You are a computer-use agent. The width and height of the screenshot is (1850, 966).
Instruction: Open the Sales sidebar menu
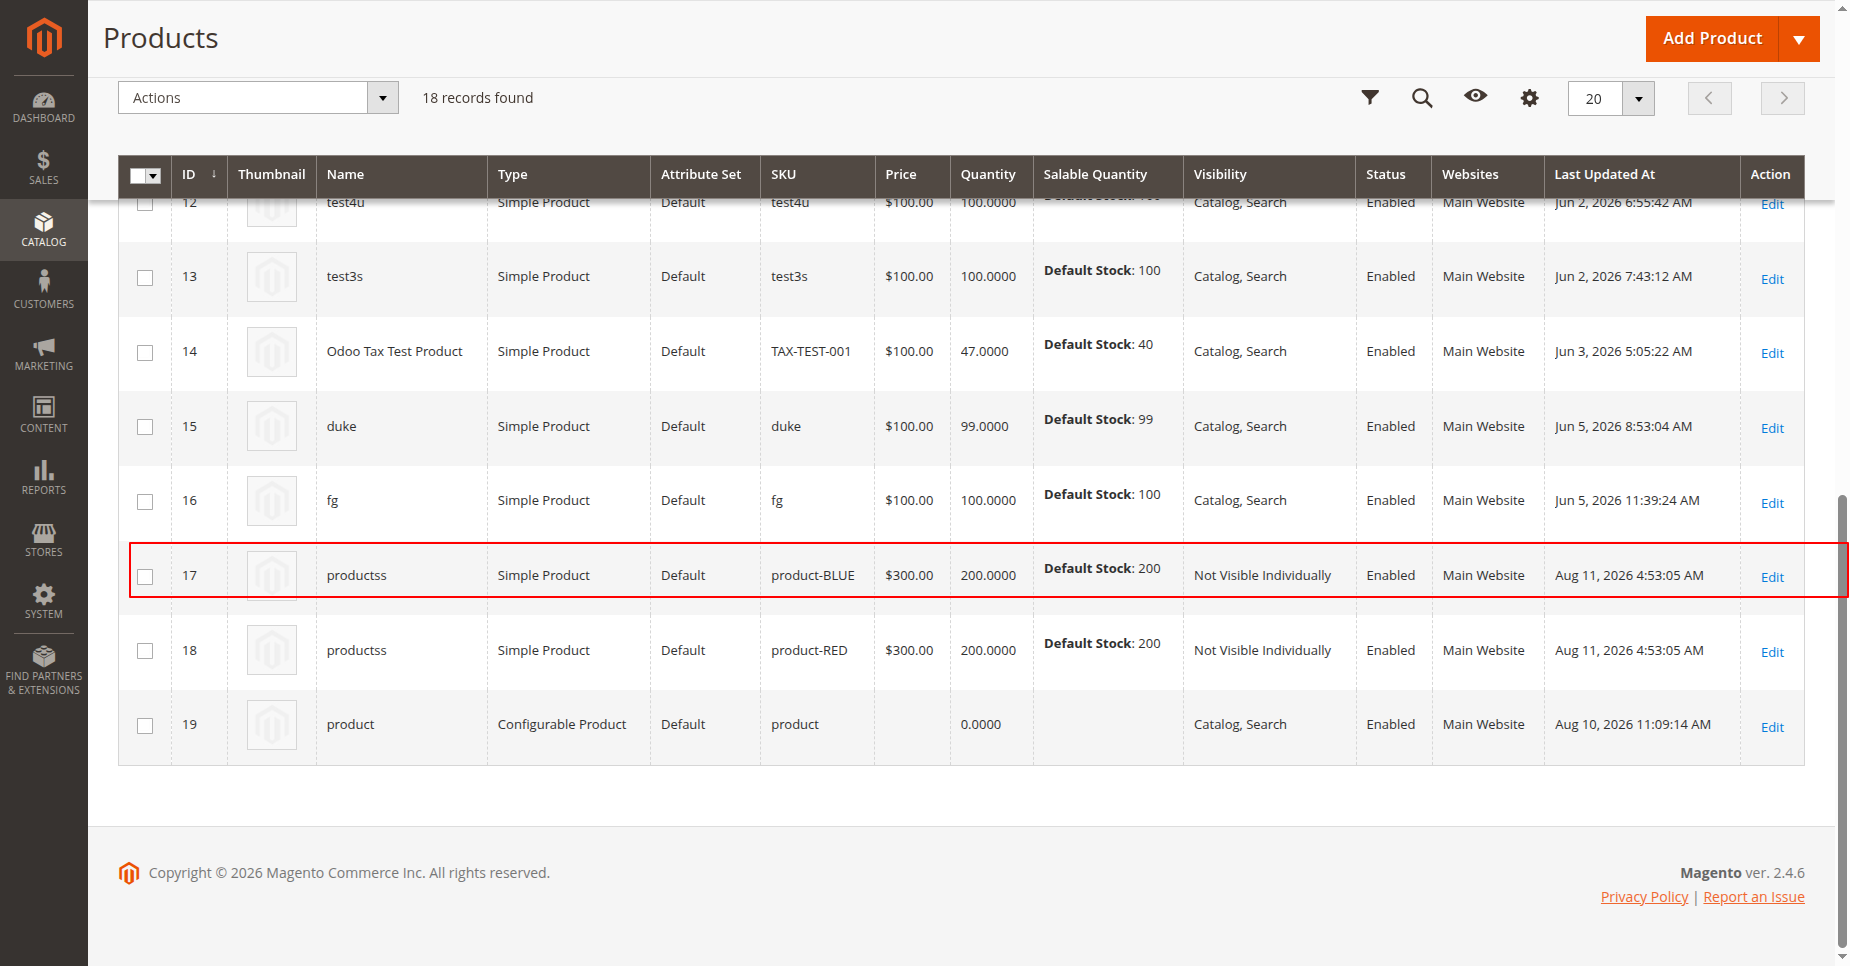[44, 168]
